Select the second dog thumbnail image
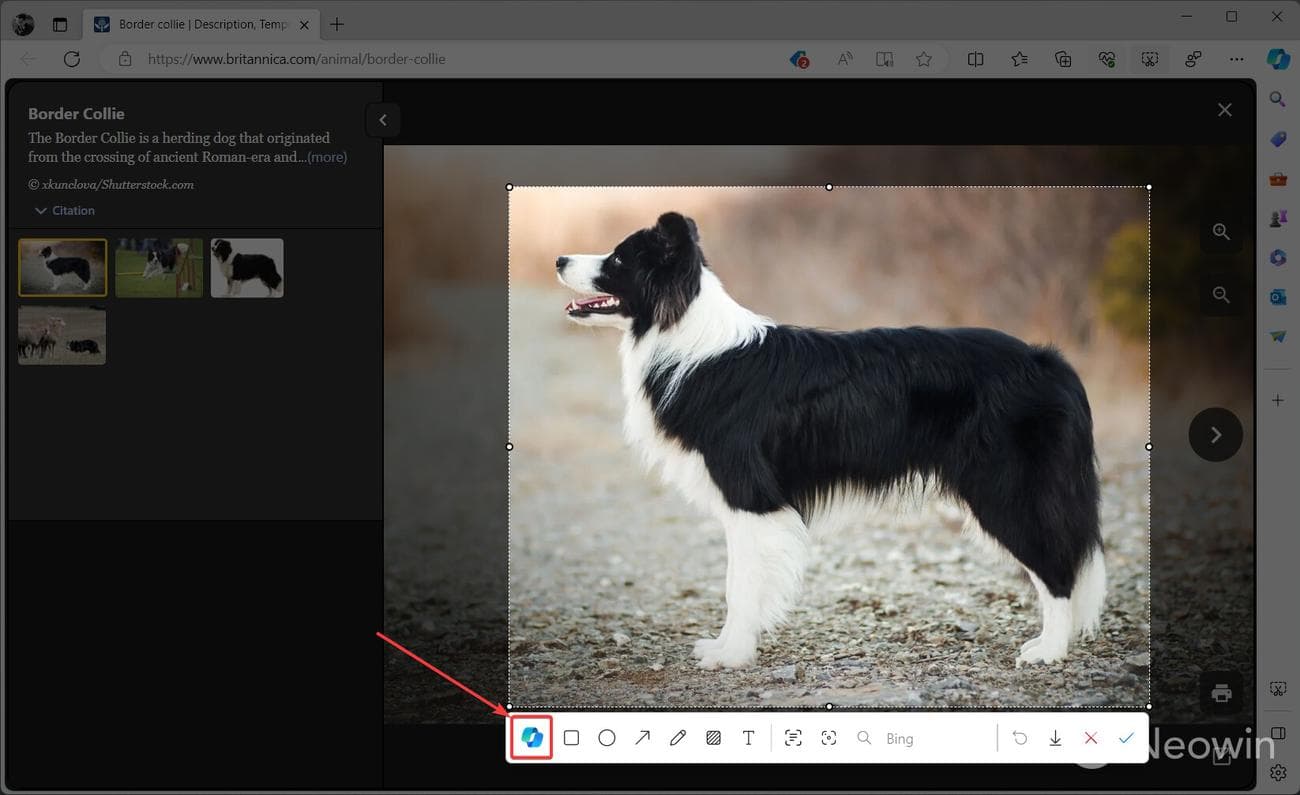Image resolution: width=1300 pixels, height=795 pixels. [159, 267]
